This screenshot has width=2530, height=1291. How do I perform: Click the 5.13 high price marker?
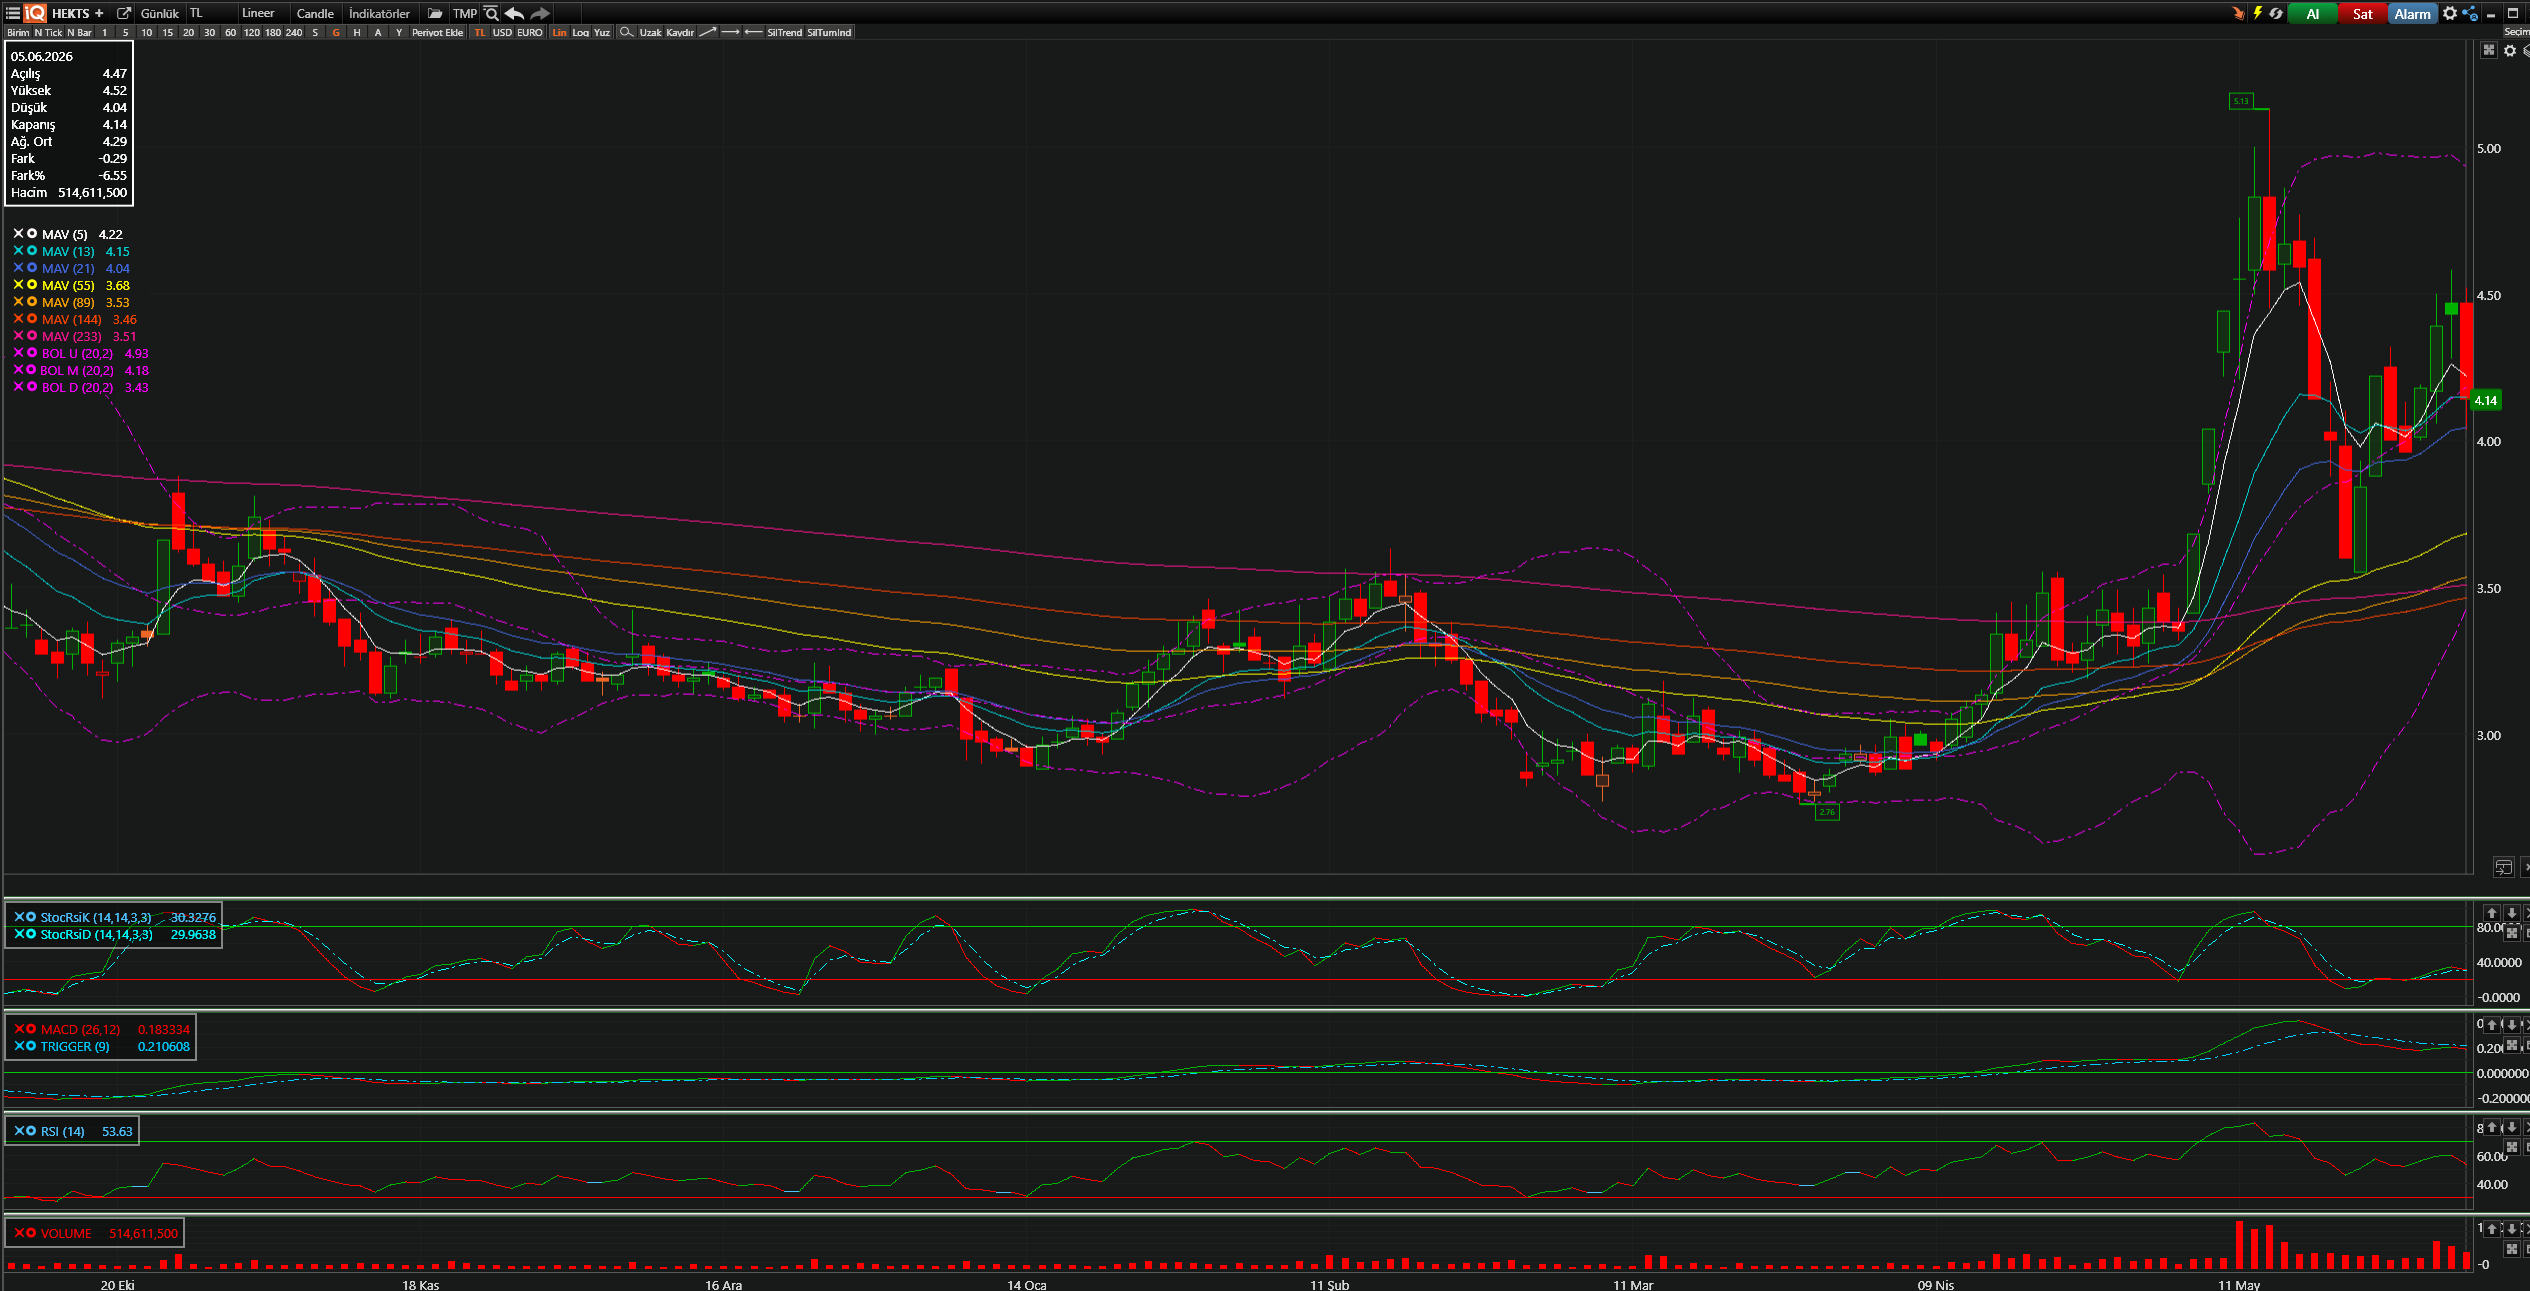pos(2241,101)
